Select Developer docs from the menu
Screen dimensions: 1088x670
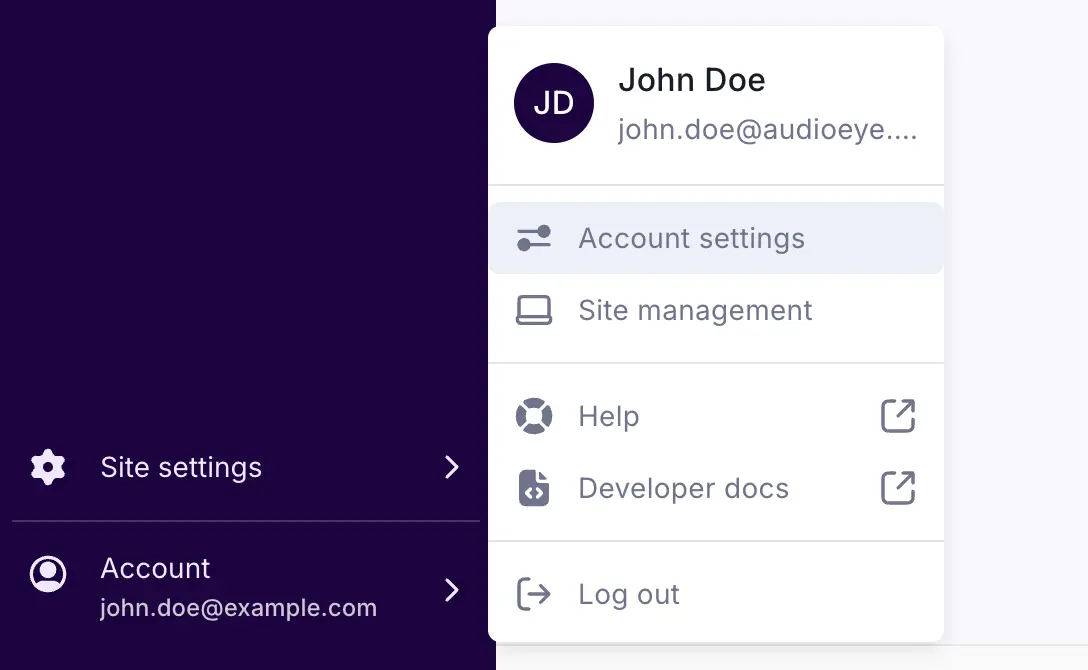(x=684, y=488)
